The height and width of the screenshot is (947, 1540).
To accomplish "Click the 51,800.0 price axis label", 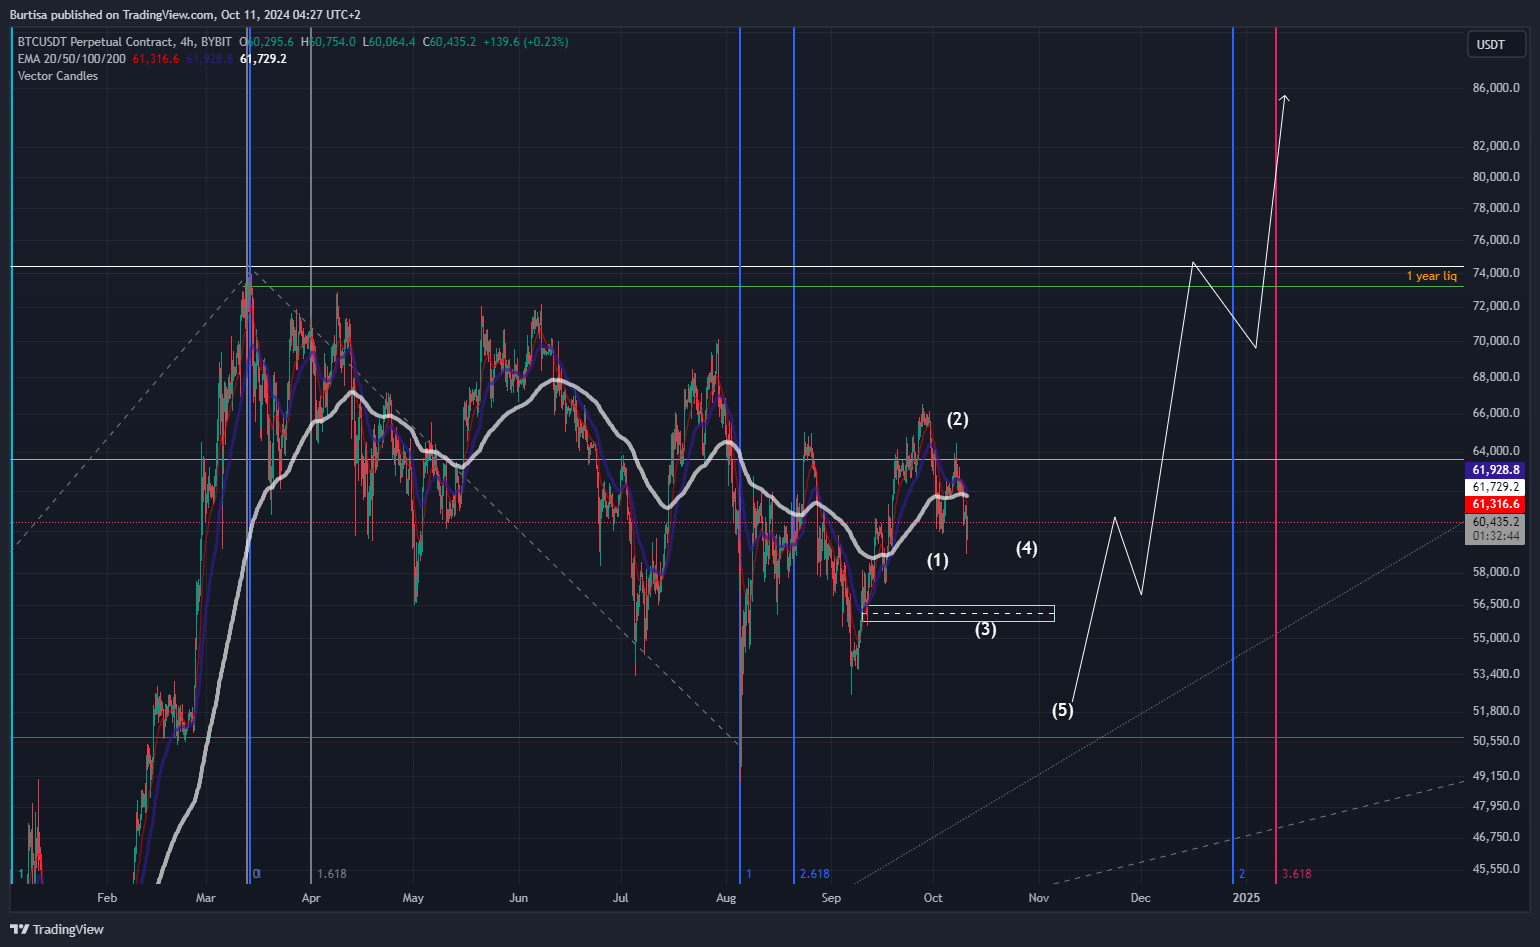I will tap(1496, 711).
